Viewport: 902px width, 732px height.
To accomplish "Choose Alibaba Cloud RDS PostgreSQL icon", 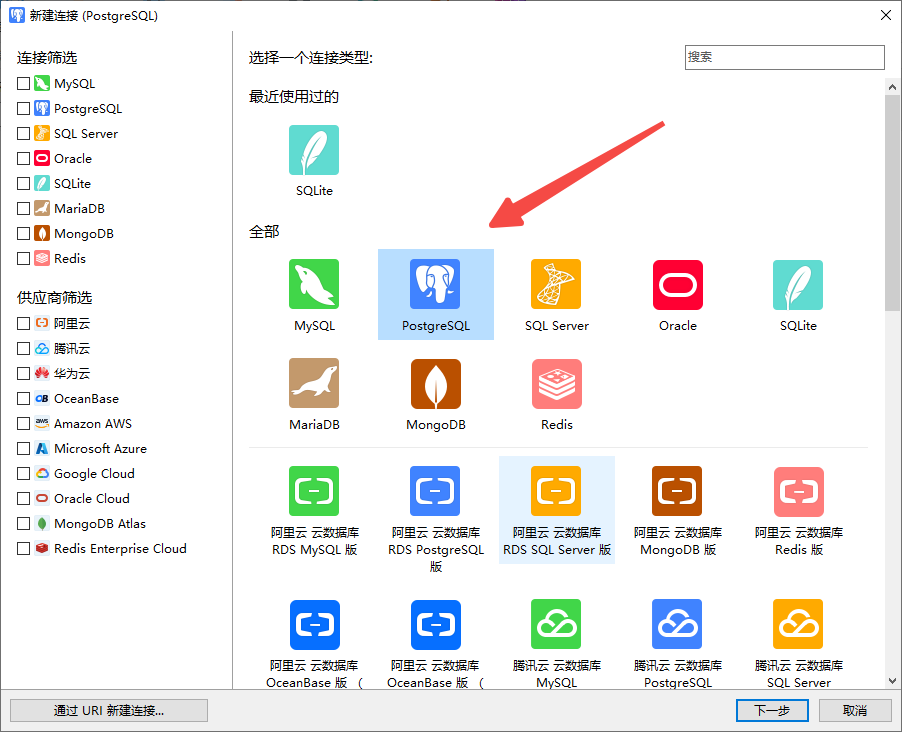I will (435, 491).
